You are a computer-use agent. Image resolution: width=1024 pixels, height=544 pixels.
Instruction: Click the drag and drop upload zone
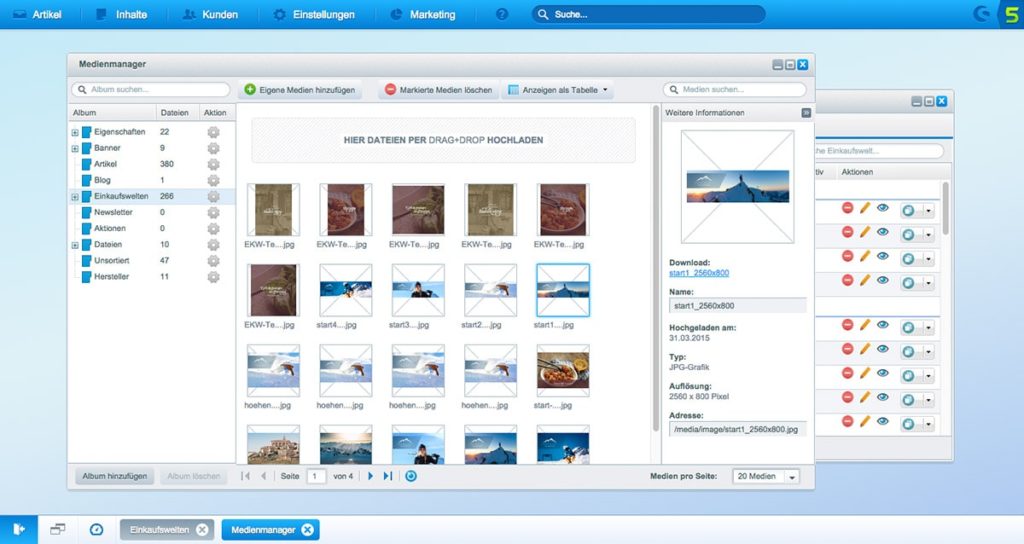(x=443, y=140)
